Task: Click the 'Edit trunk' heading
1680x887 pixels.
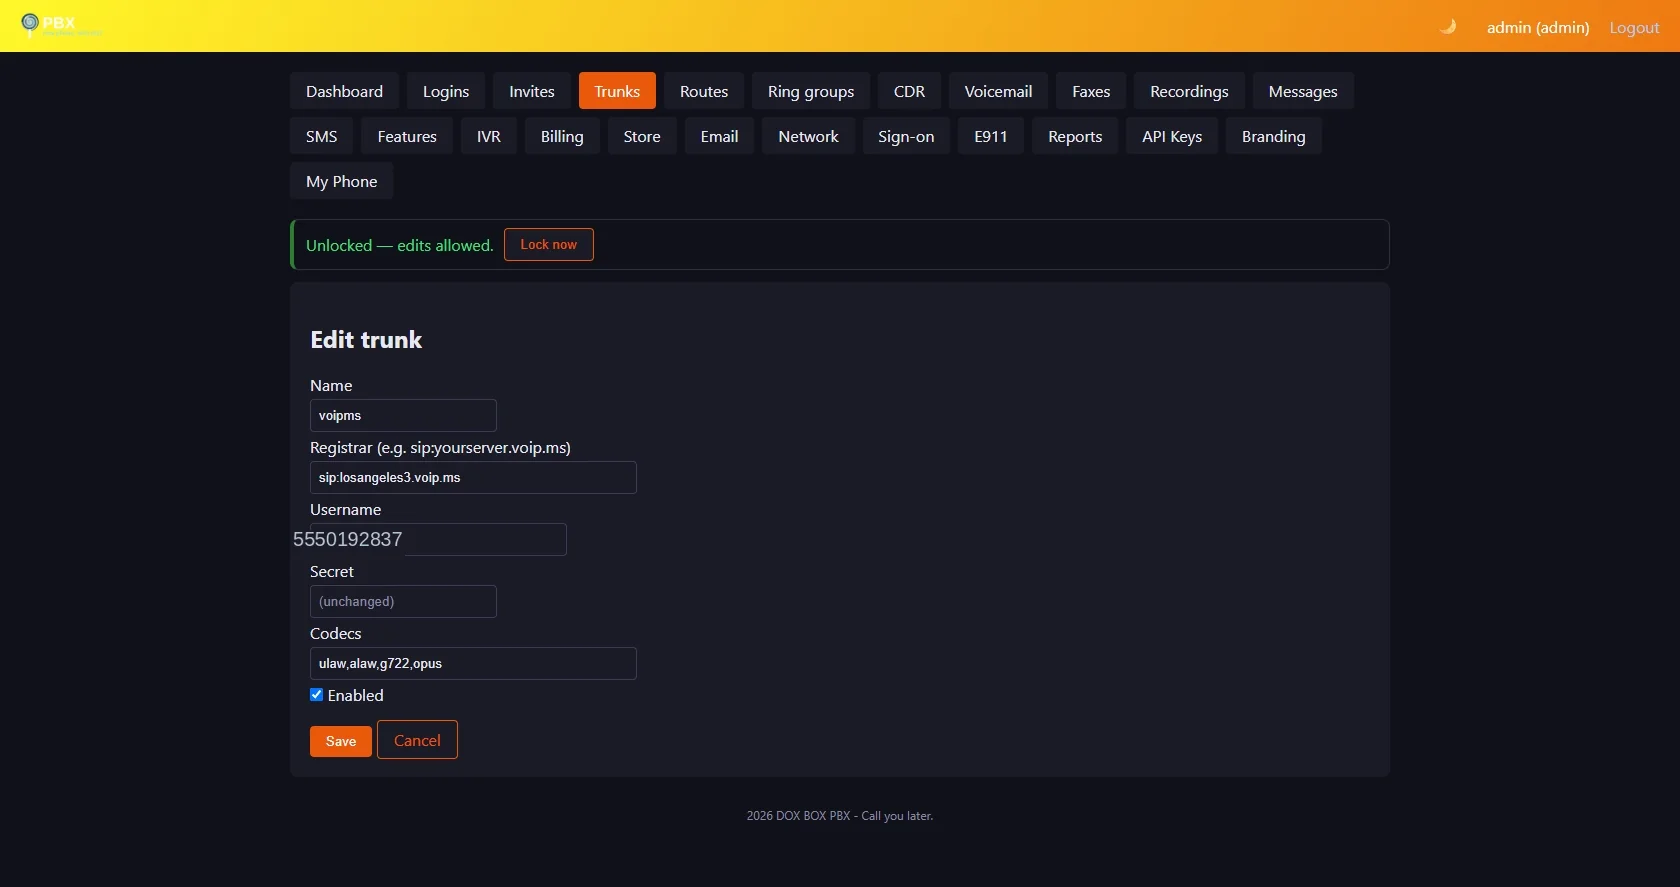Action: [x=366, y=340]
